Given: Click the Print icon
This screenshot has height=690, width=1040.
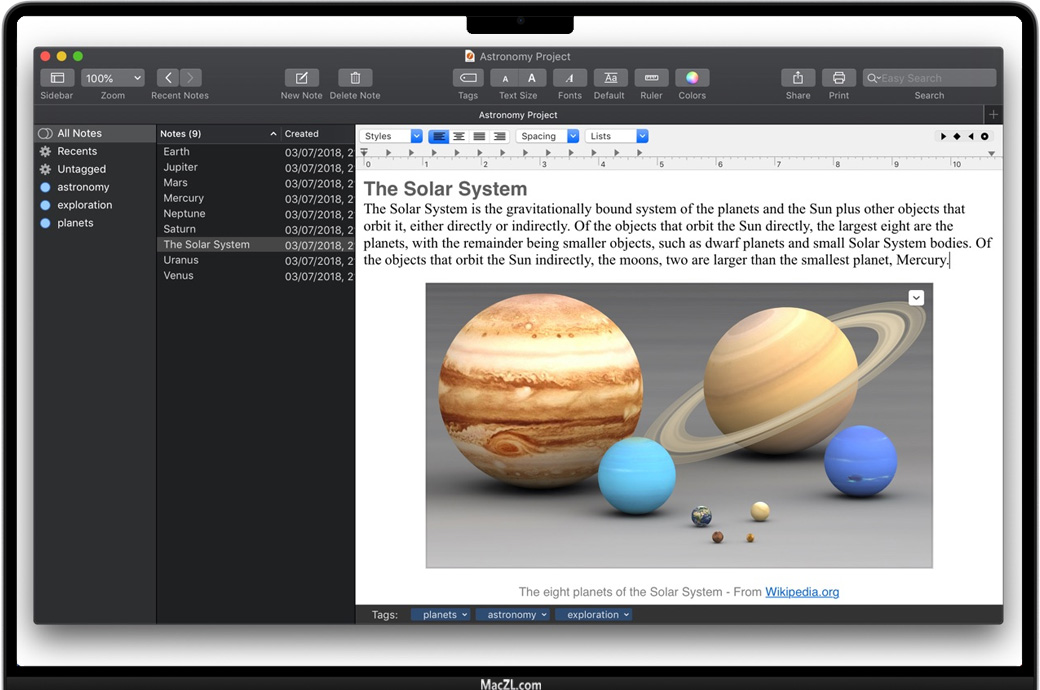Looking at the screenshot, I should (x=839, y=78).
